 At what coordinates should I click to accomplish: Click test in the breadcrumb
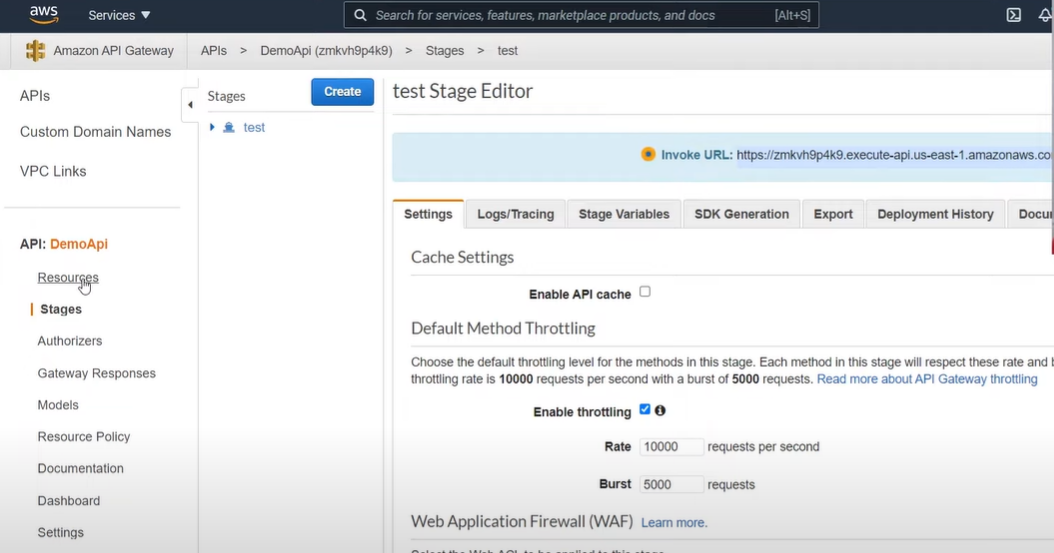pos(508,50)
